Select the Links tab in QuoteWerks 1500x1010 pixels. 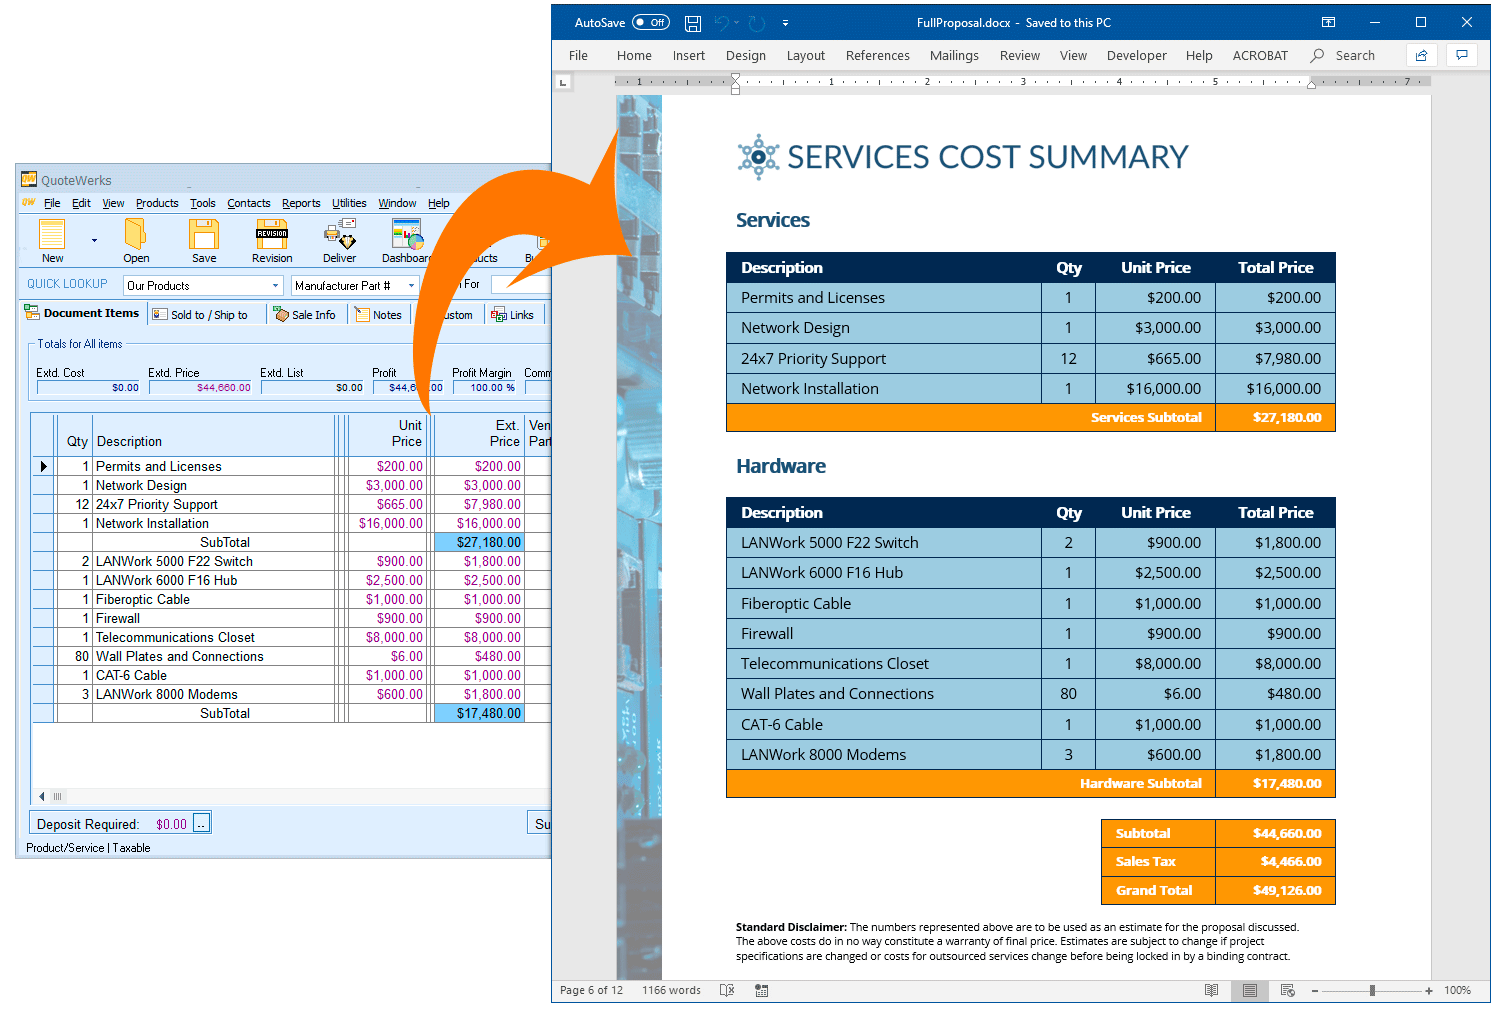pyautogui.click(x=512, y=315)
